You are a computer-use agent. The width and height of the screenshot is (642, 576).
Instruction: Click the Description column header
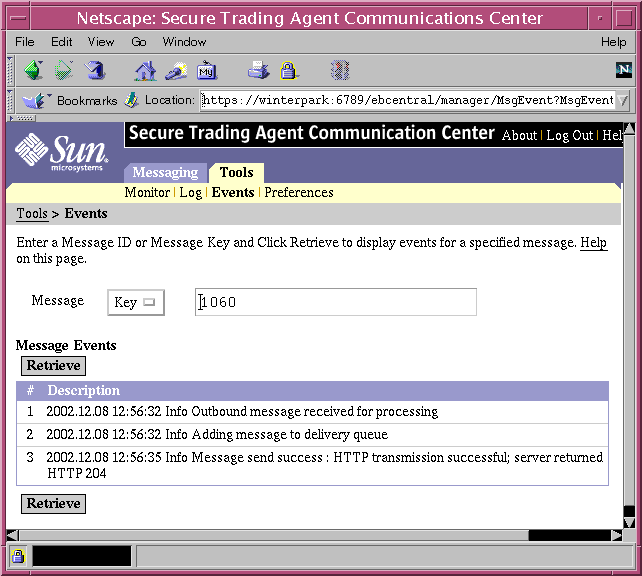(x=84, y=391)
